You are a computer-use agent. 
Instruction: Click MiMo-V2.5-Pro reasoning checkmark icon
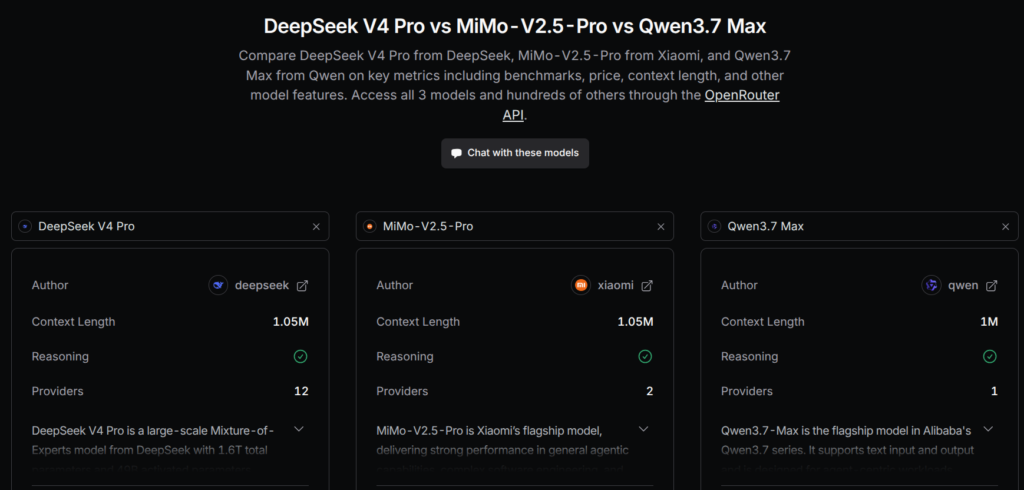coord(645,357)
